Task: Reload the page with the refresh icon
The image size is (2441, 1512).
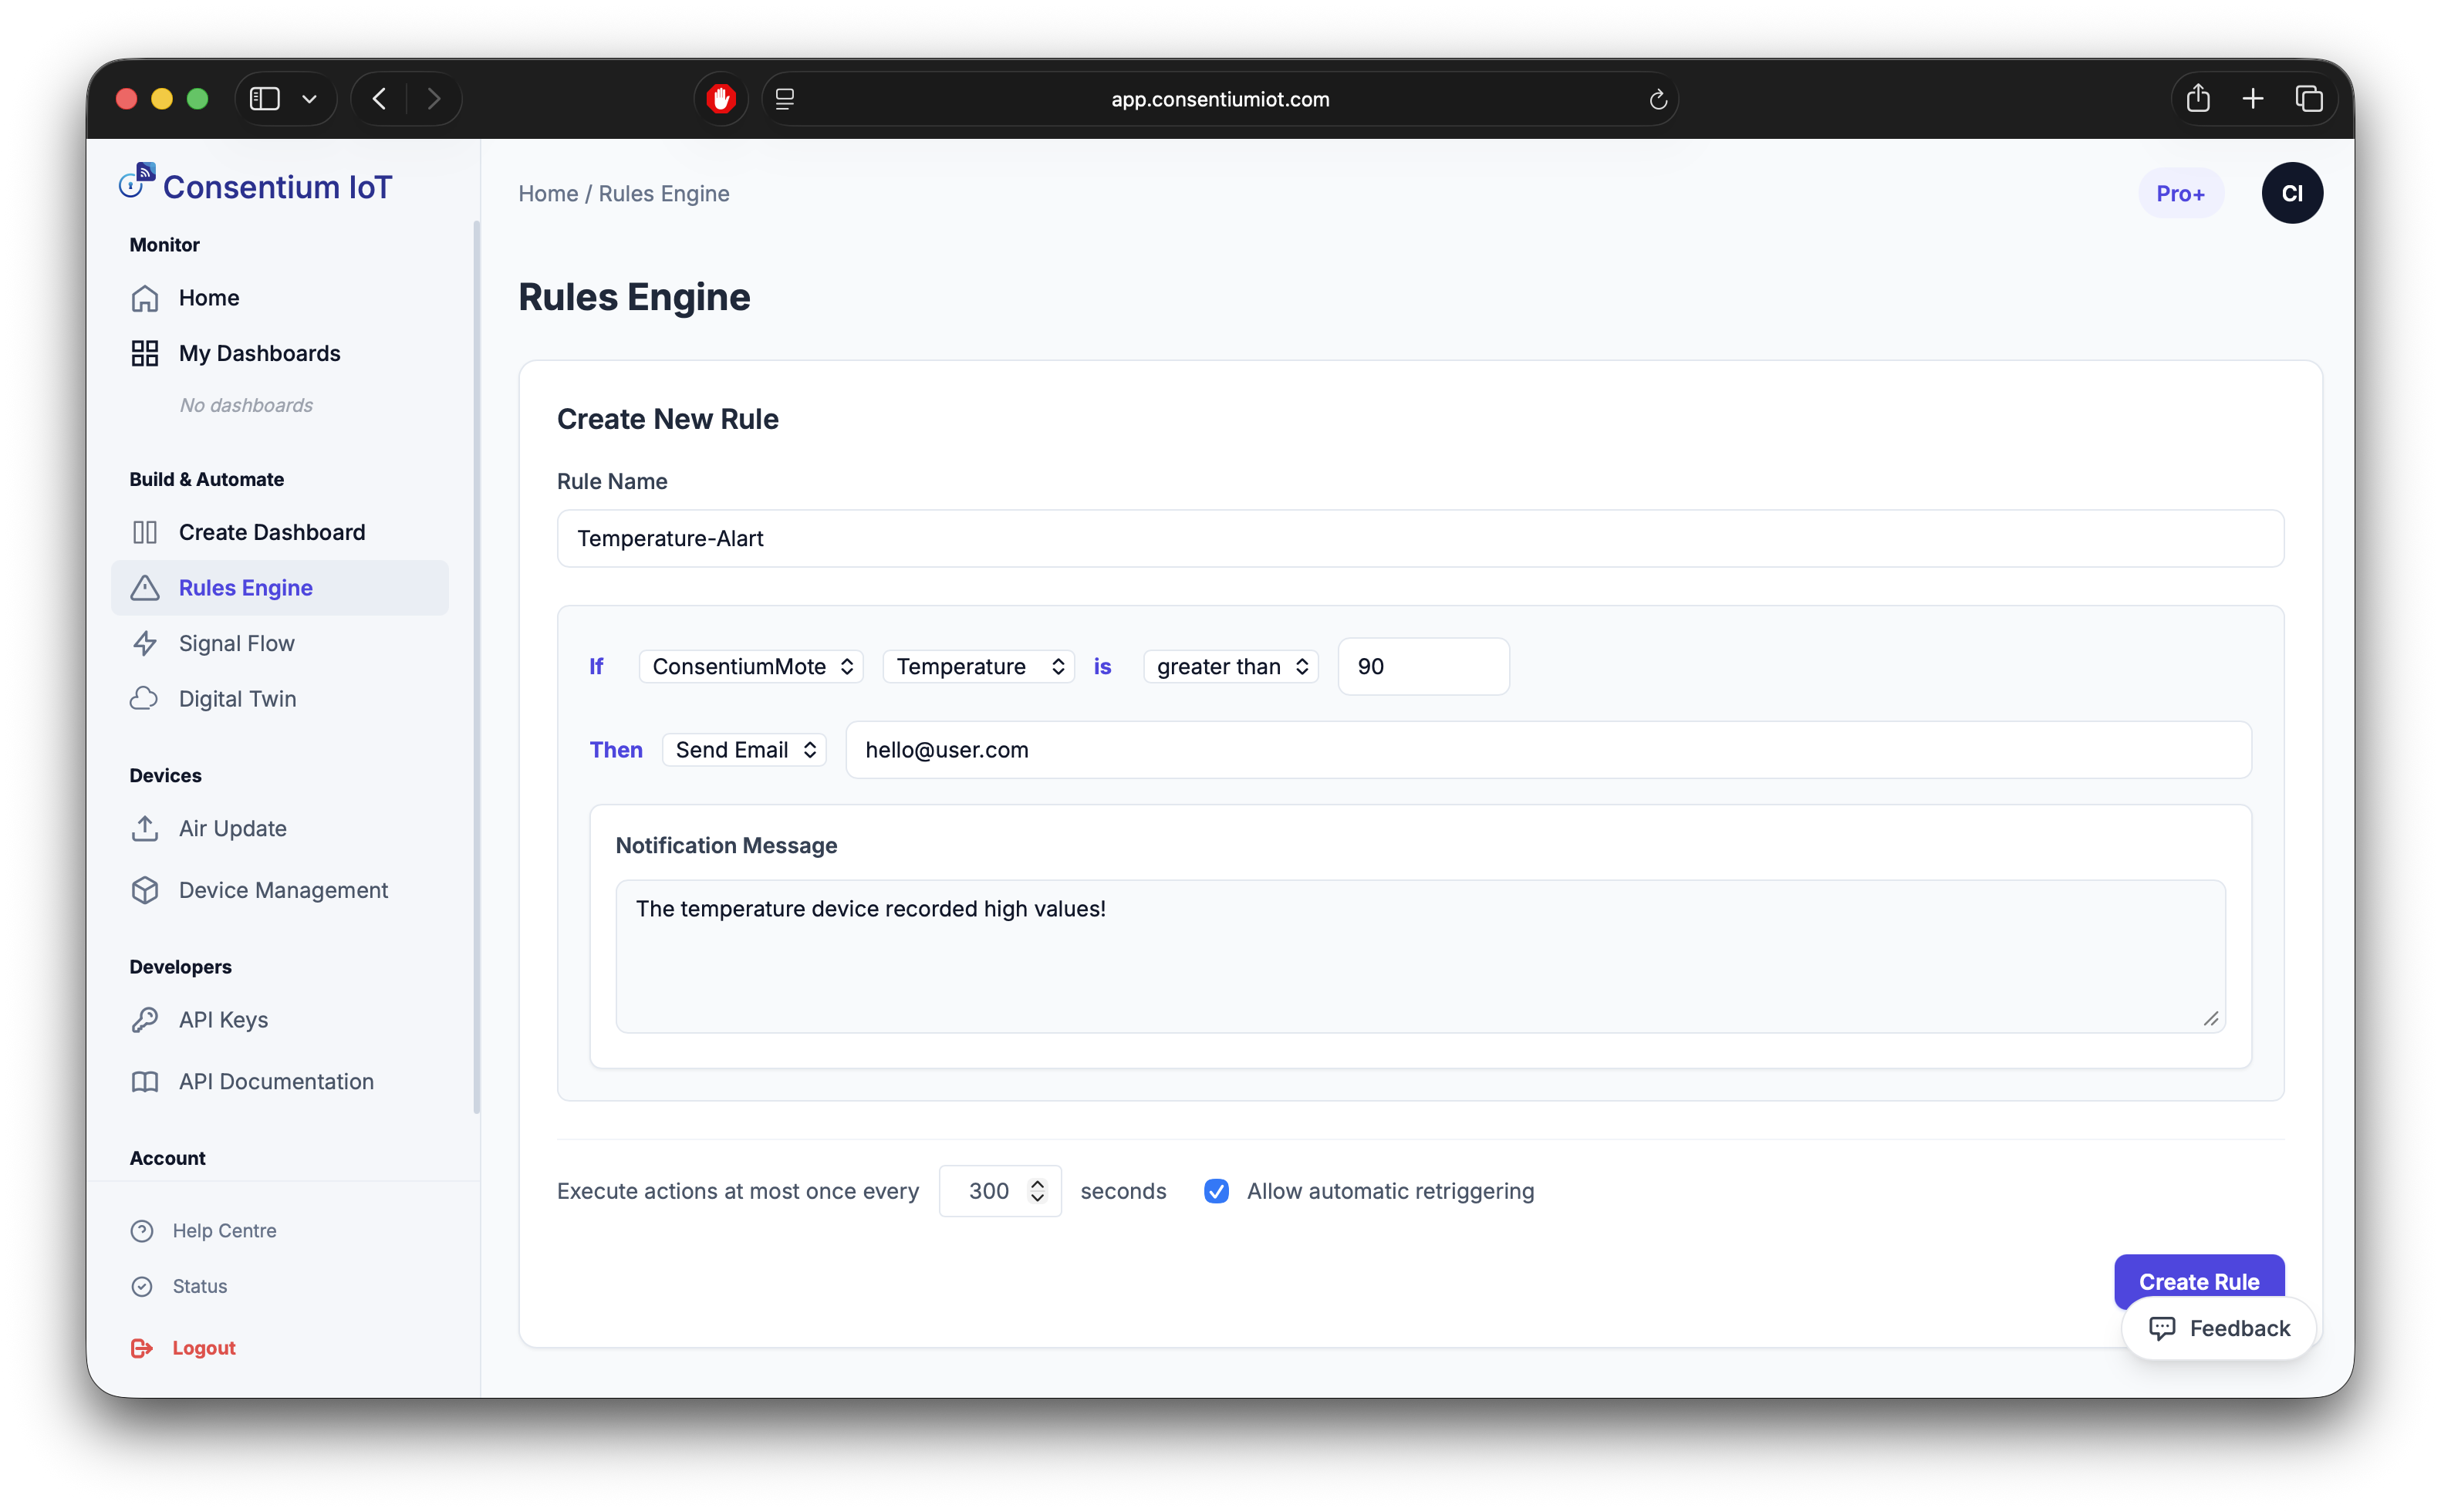Action: [x=1657, y=99]
